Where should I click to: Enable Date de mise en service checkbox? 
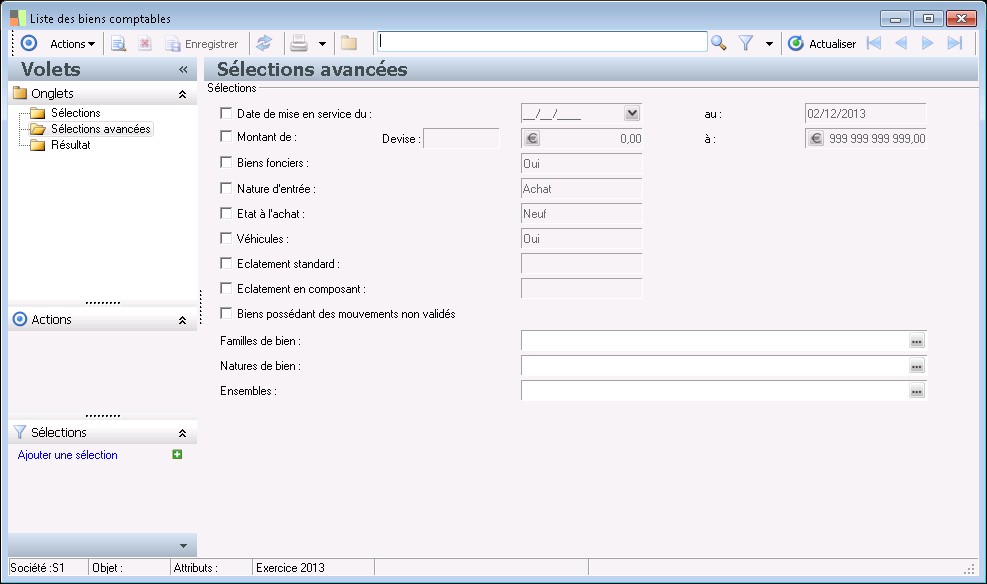coord(226,113)
